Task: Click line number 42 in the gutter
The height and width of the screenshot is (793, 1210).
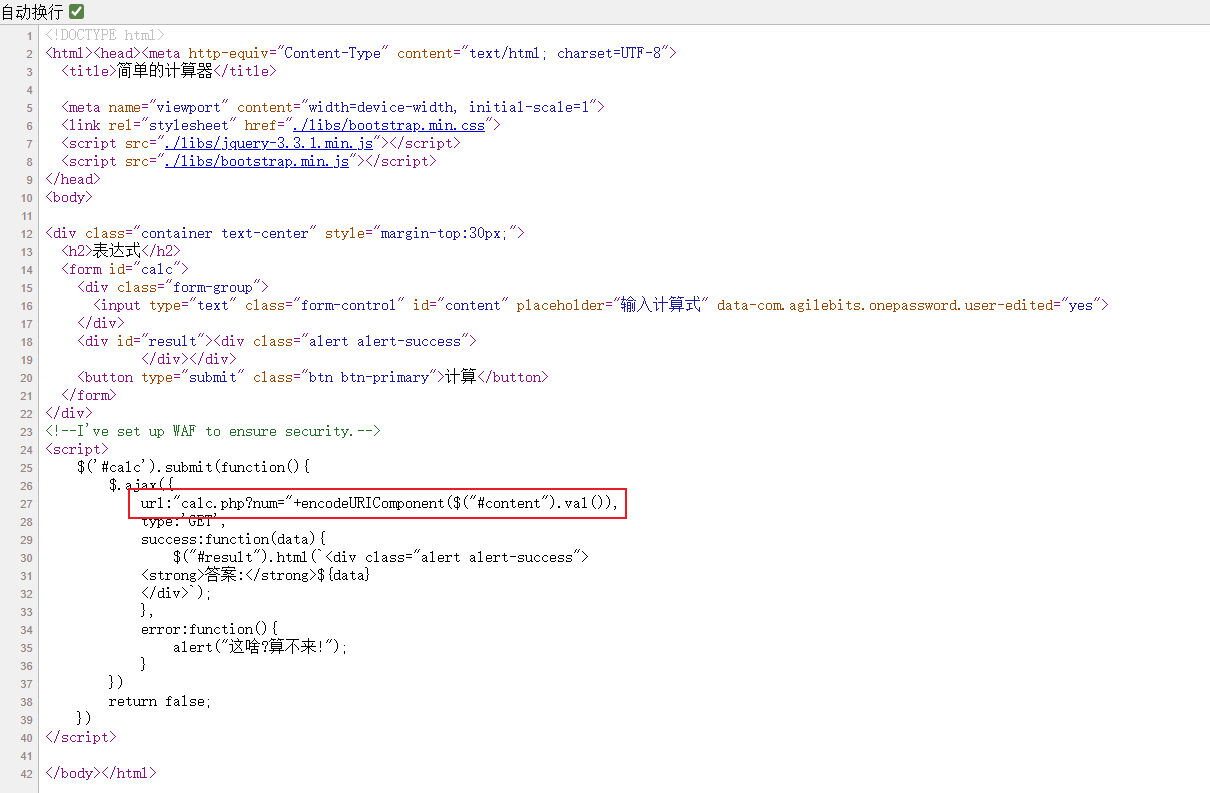Action: (27, 774)
